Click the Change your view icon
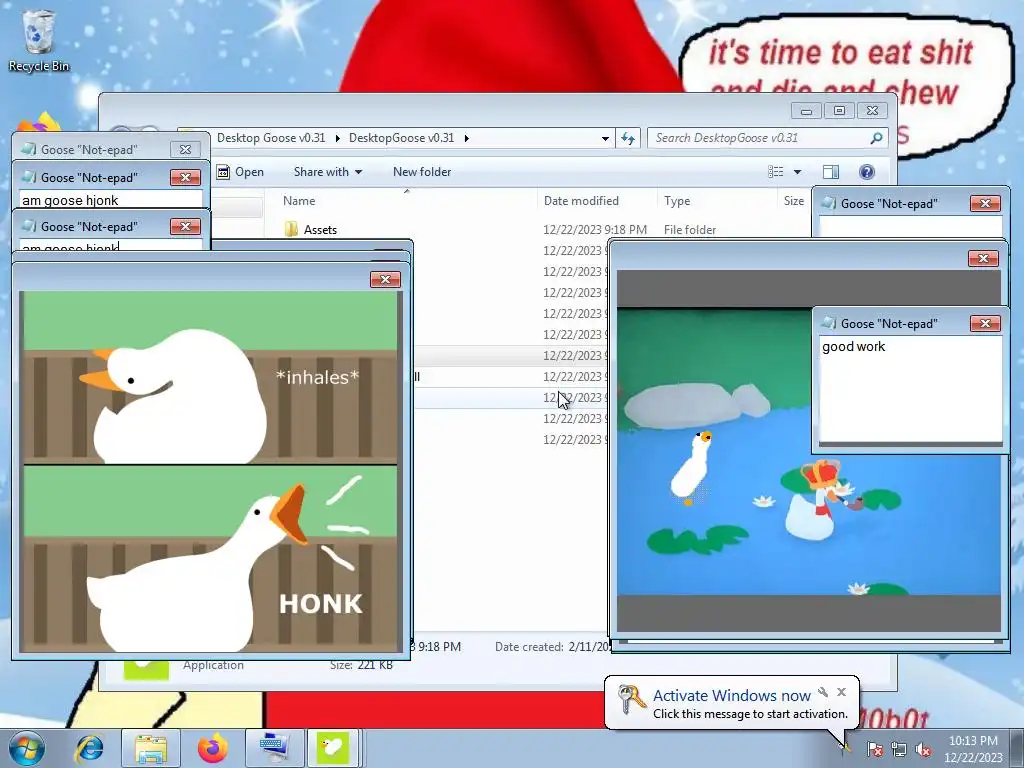The height and width of the screenshot is (768, 1024). pyautogui.click(x=776, y=172)
